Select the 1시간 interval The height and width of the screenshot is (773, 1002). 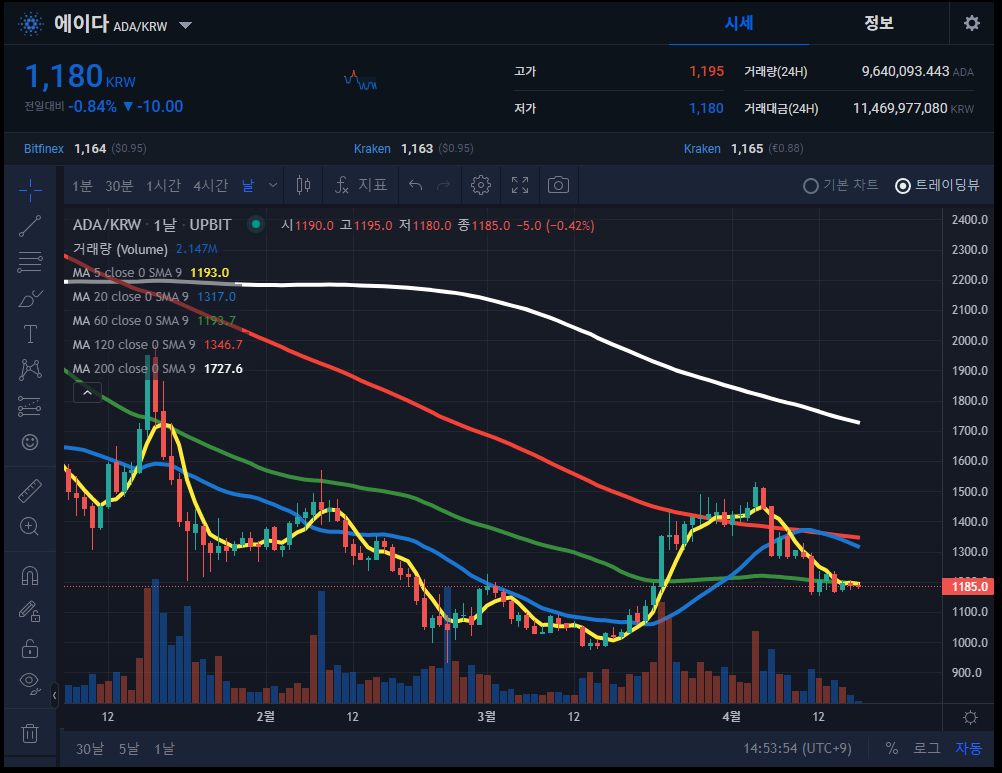(x=164, y=186)
